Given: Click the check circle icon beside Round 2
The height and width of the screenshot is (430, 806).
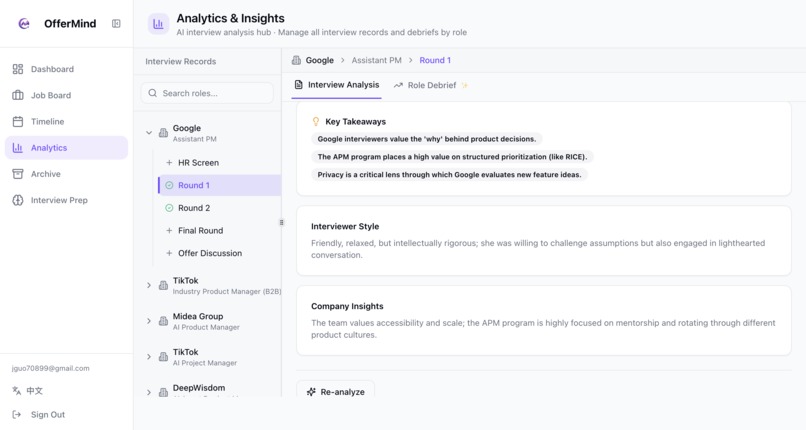Looking at the screenshot, I should (169, 208).
